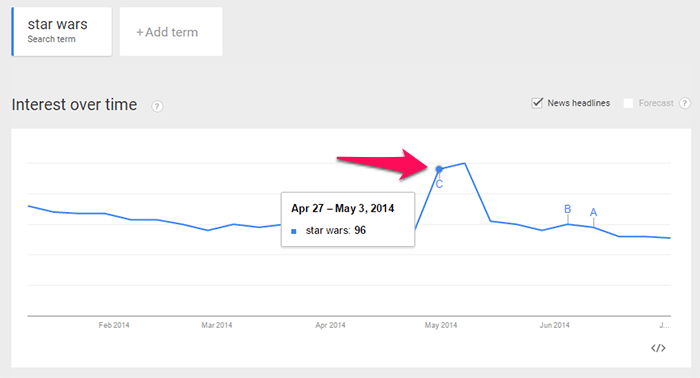
Task: Click the Jun 2014 axis label
Action: (x=554, y=325)
